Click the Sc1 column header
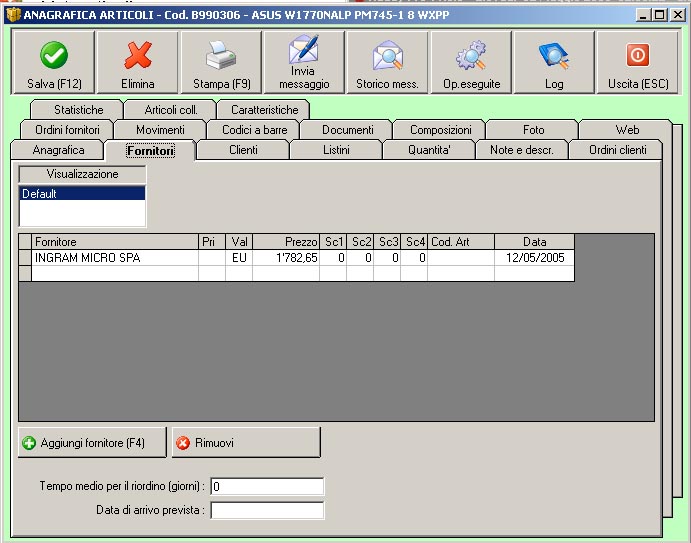Viewport: 691px width, 543px height. click(333, 242)
